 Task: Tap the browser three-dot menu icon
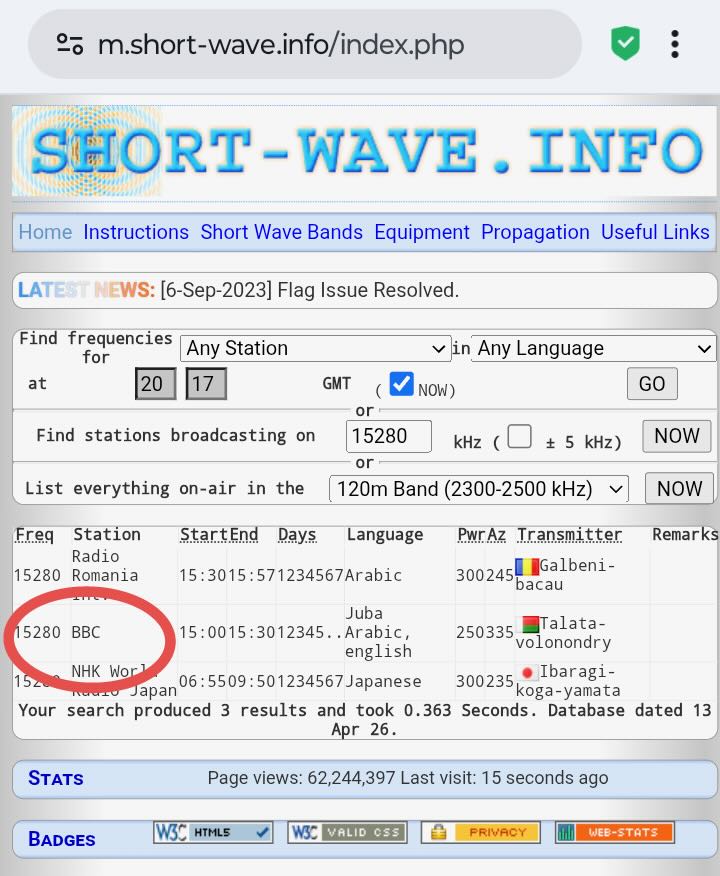point(675,44)
